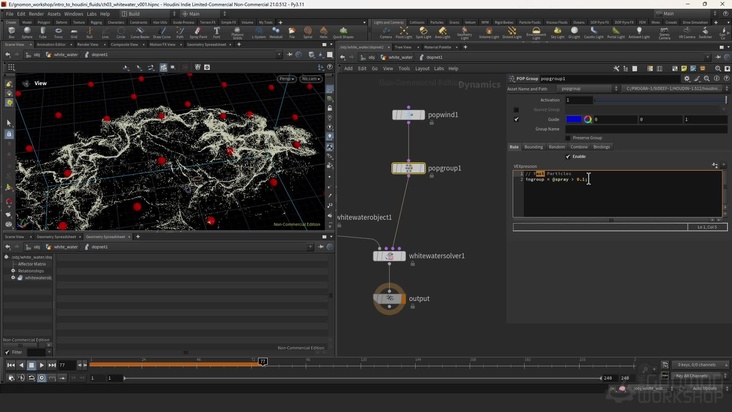
Task: Enable the Preserve Group checkbox
Action: (568, 137)
